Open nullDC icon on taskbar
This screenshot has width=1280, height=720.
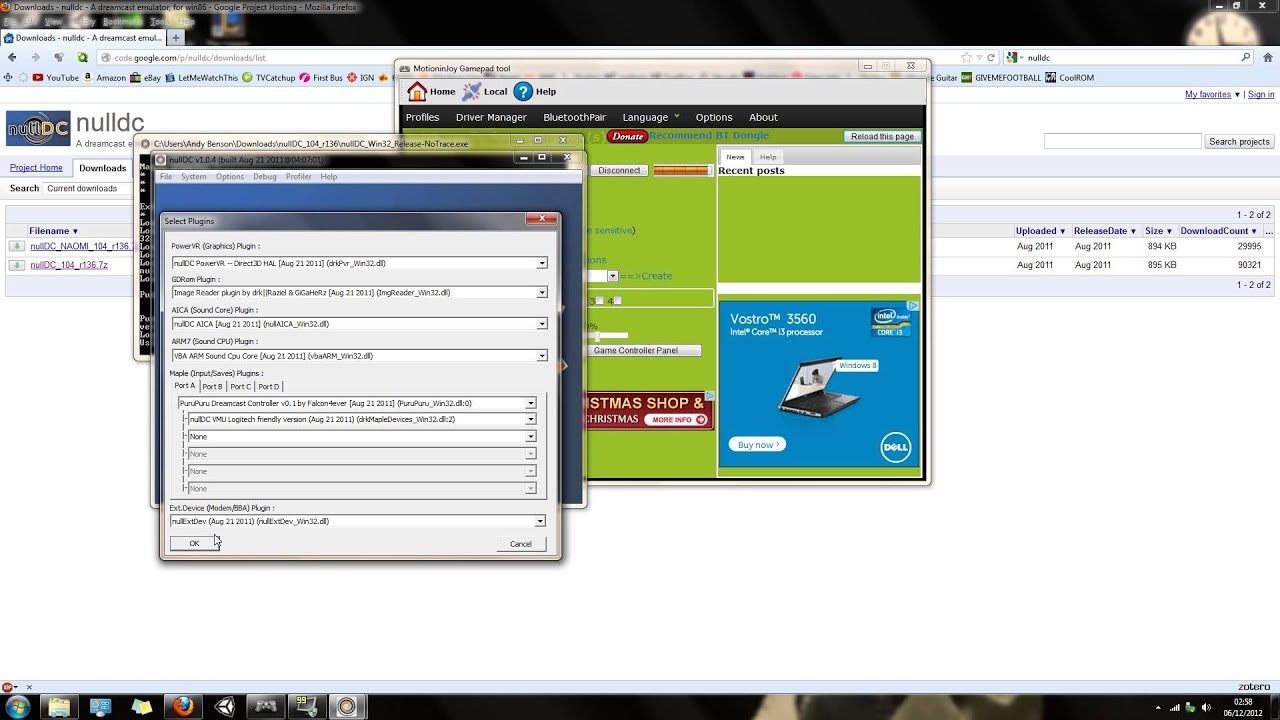pyautogui.click(x=347, y=707)
